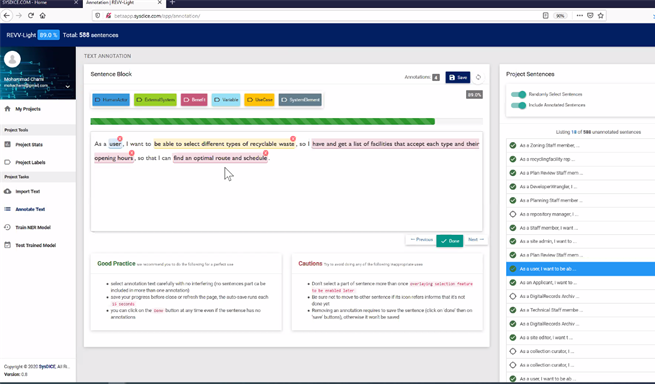655x384 pixels.
Task: Switch to the SYSDICE.COM - Home tab
Action: point(41,3)
